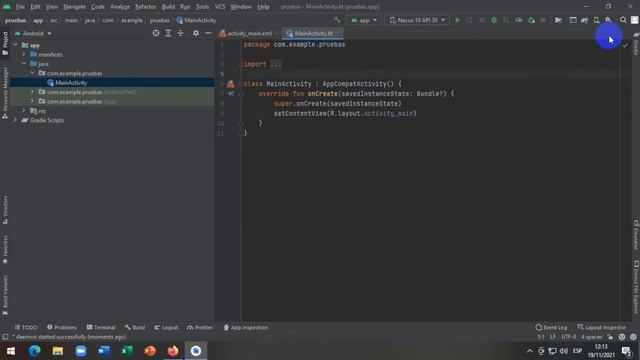Viewport: 640px width, 360px height.
Task: Open File Explorer from taskbar
Action: (58, 351)
